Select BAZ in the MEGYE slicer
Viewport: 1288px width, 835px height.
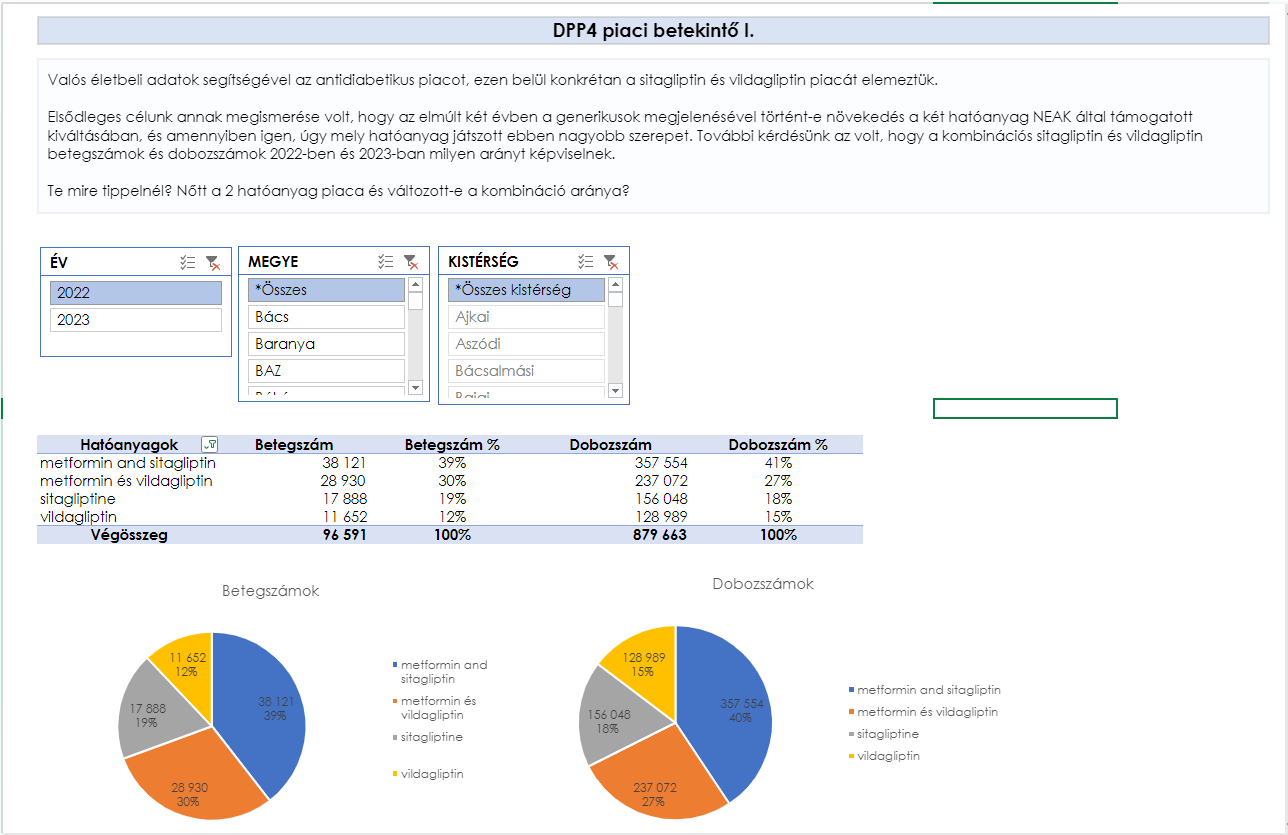pyautogui.click(x=326, y=371)
